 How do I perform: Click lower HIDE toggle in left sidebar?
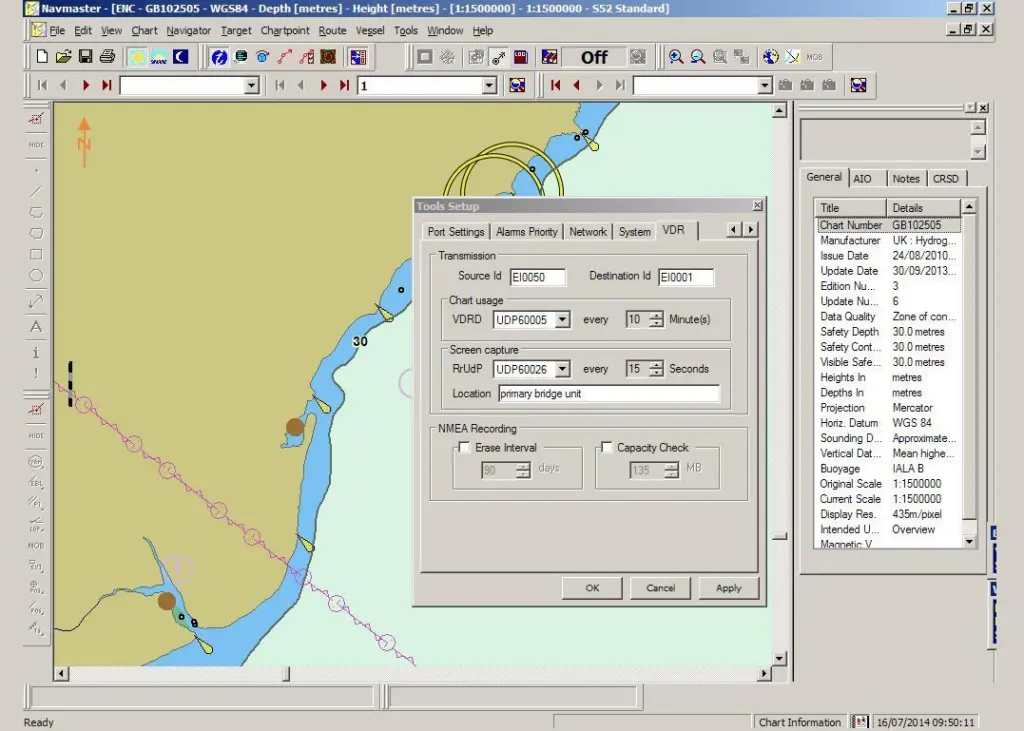[x=36, y=436]
